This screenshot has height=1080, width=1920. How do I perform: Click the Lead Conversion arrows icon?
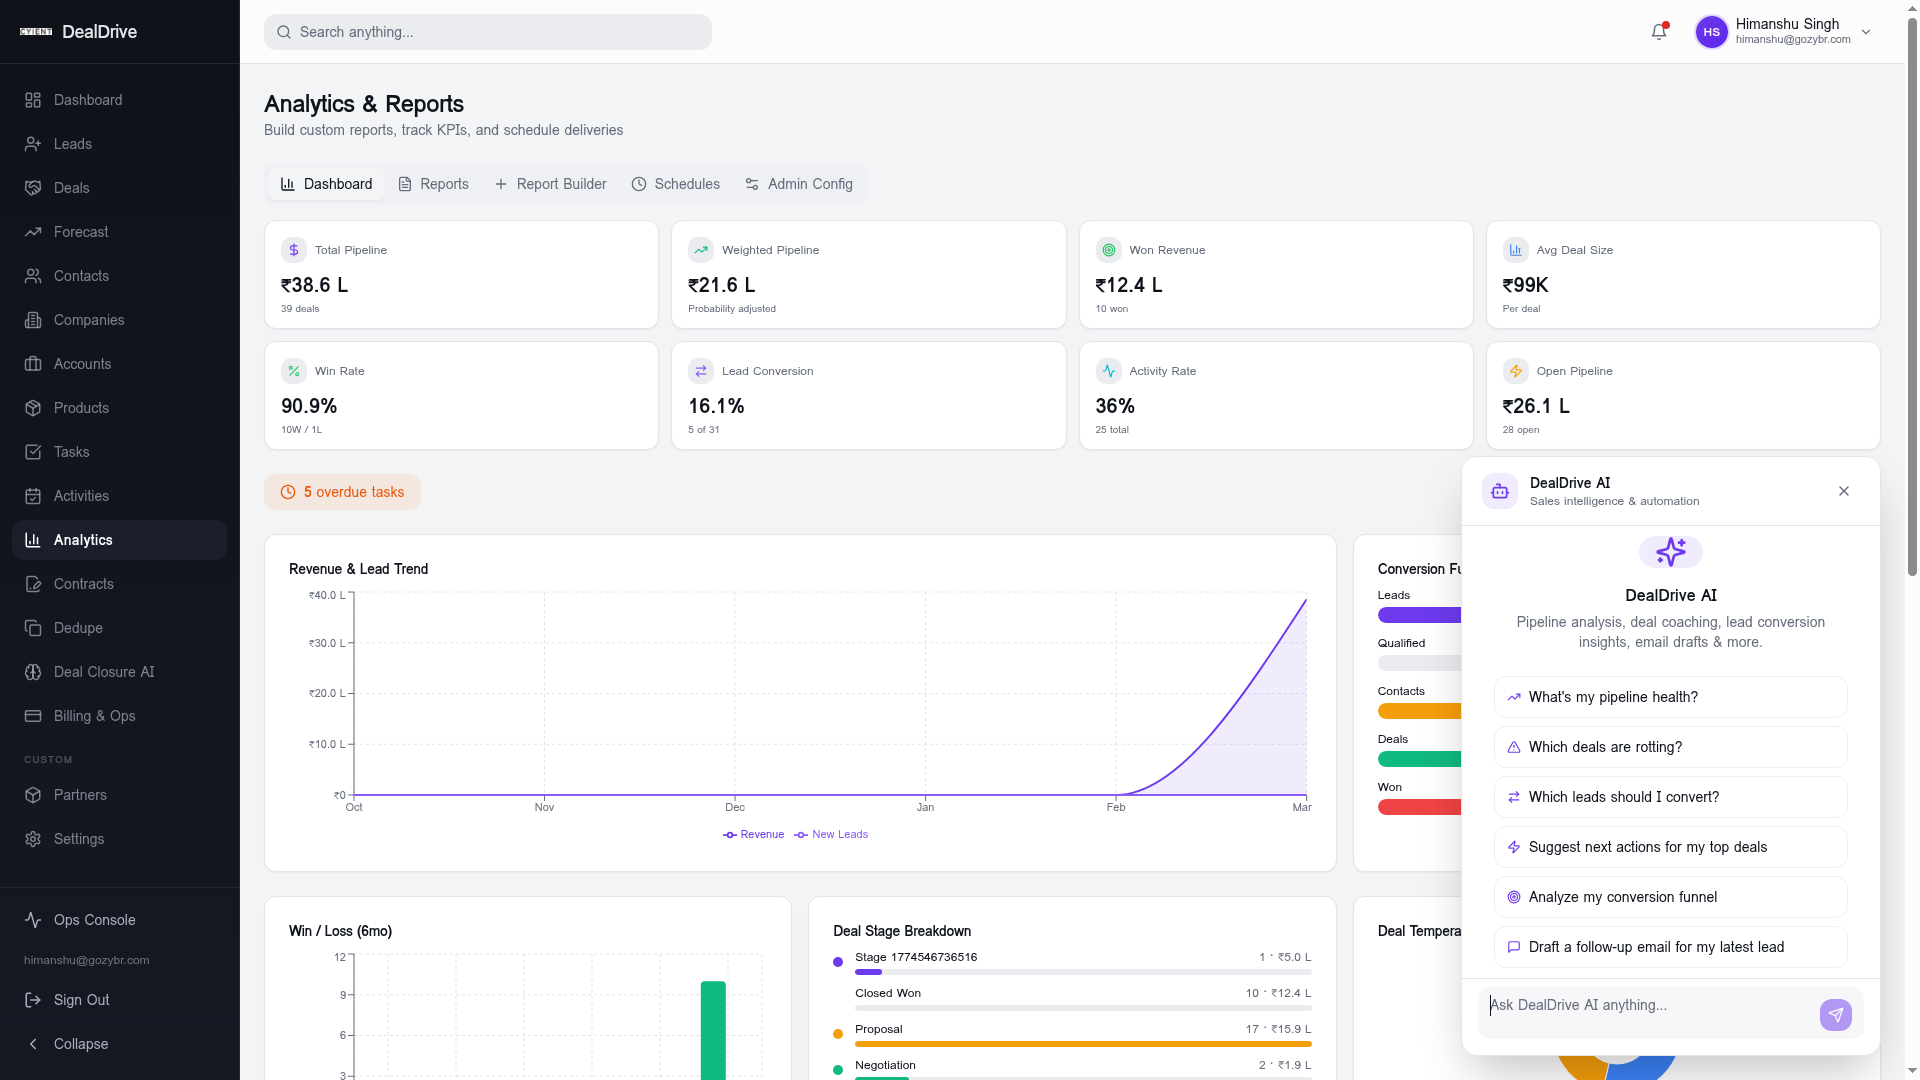(701, 371)
